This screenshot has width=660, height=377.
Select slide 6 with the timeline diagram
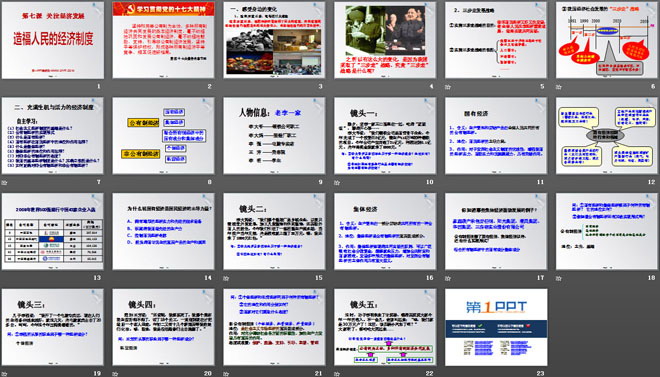coord(607,40)
